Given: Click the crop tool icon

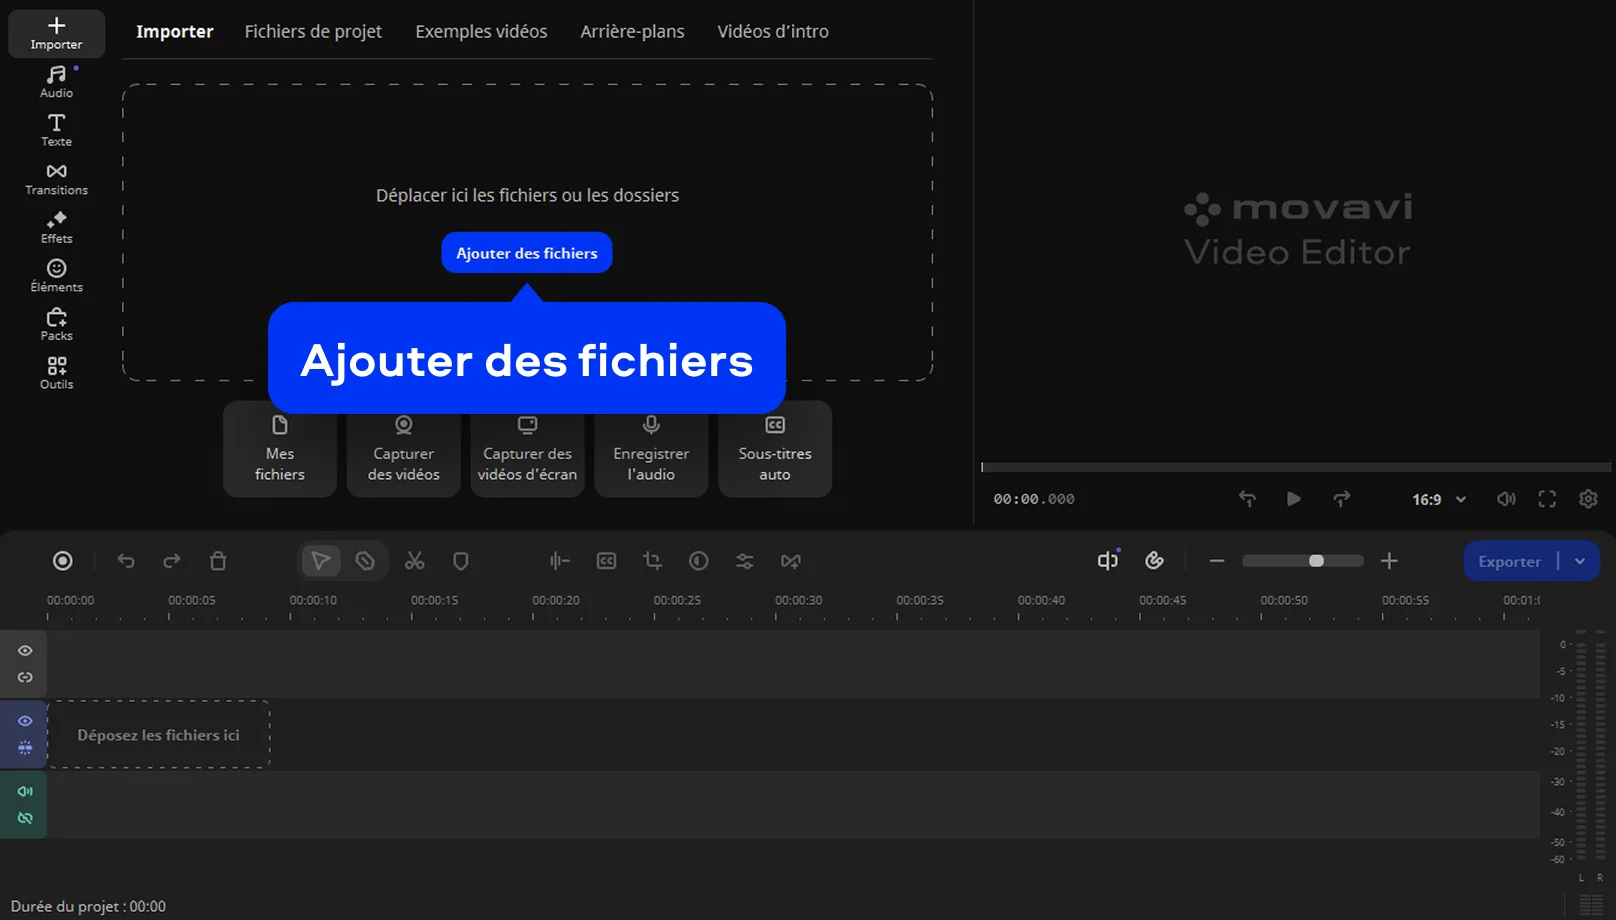Looking at the screenshot, I should (652, 561).
